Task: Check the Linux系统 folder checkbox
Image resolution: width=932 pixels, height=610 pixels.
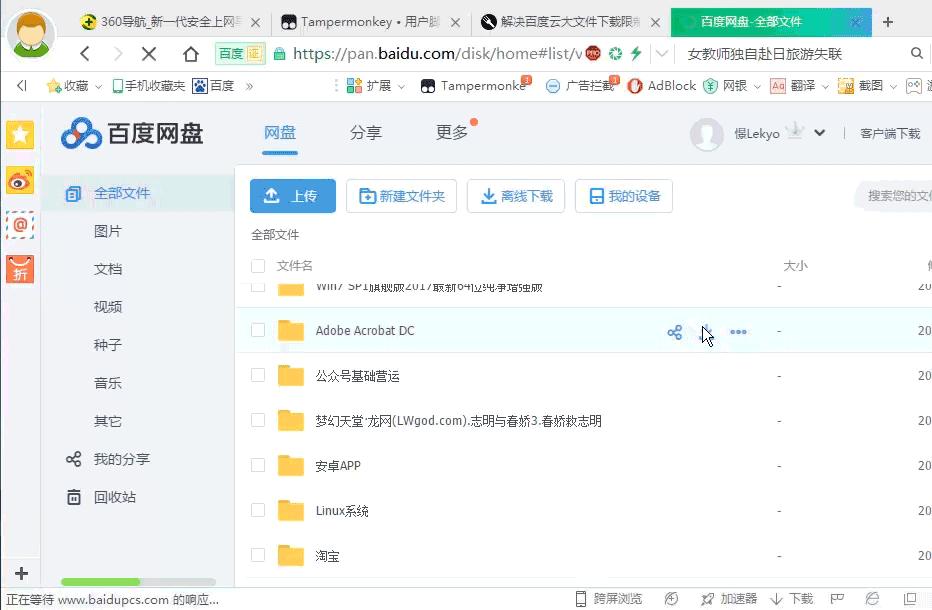Action: [x=257, y=510]
